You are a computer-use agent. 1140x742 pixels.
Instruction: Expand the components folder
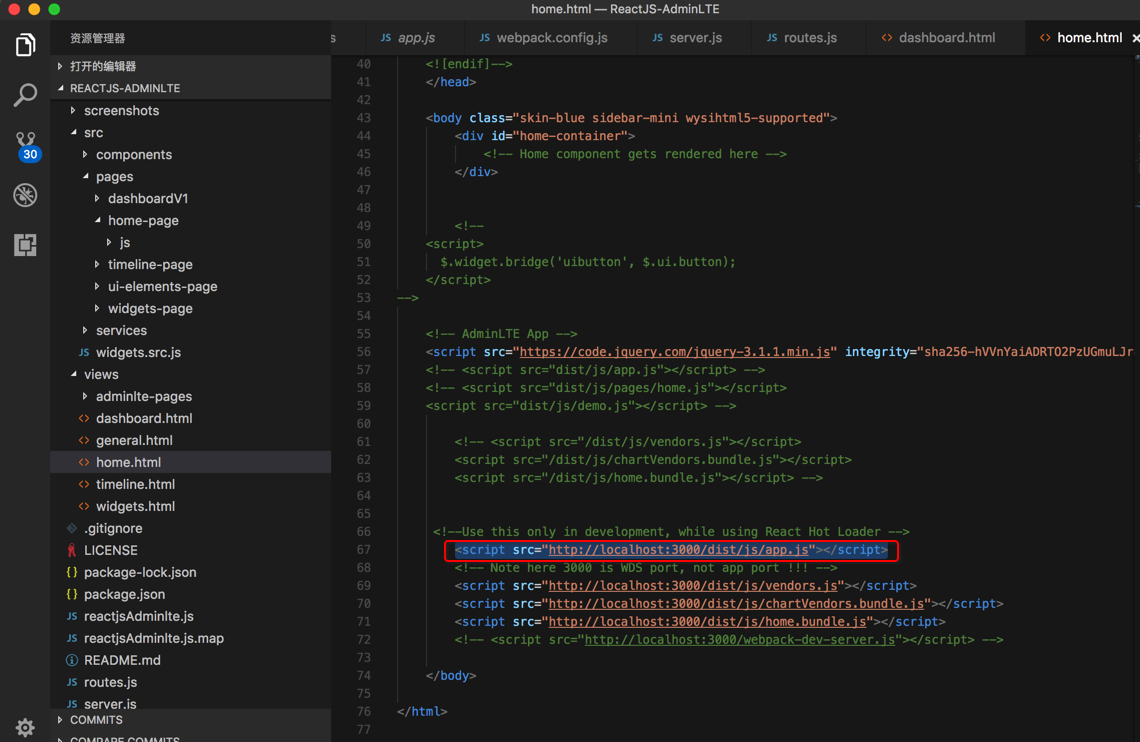pos(133,155)
